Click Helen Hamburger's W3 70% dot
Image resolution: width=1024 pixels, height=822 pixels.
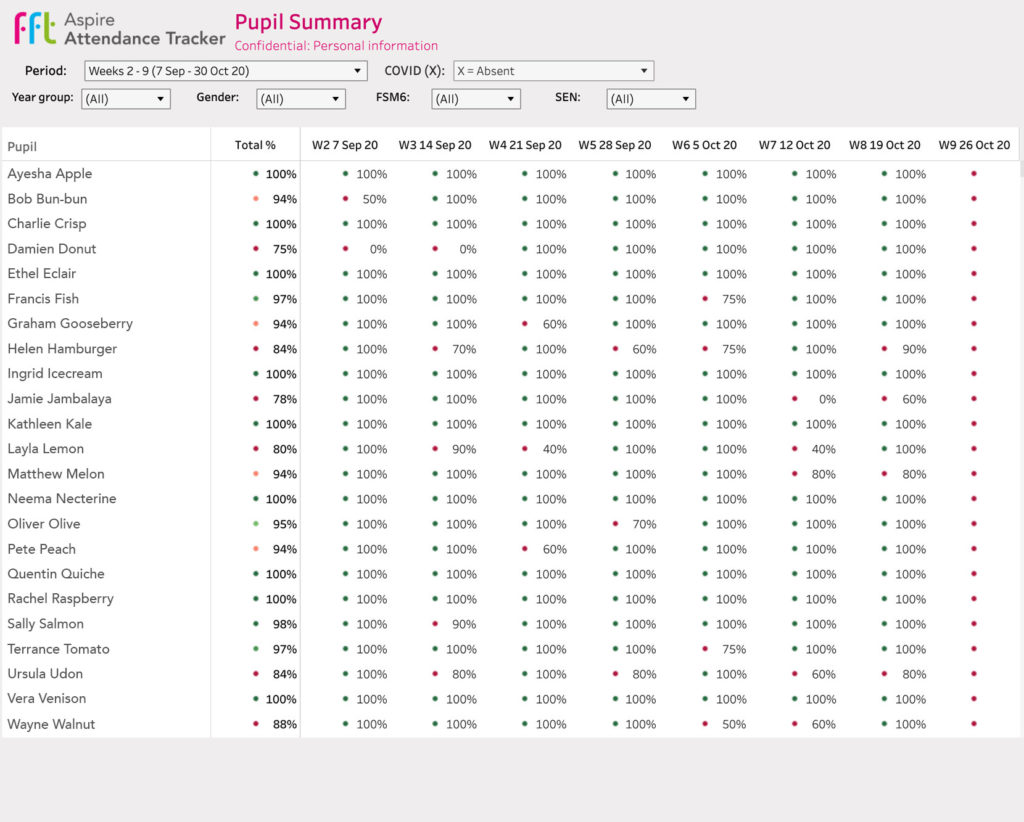(435, 349)
